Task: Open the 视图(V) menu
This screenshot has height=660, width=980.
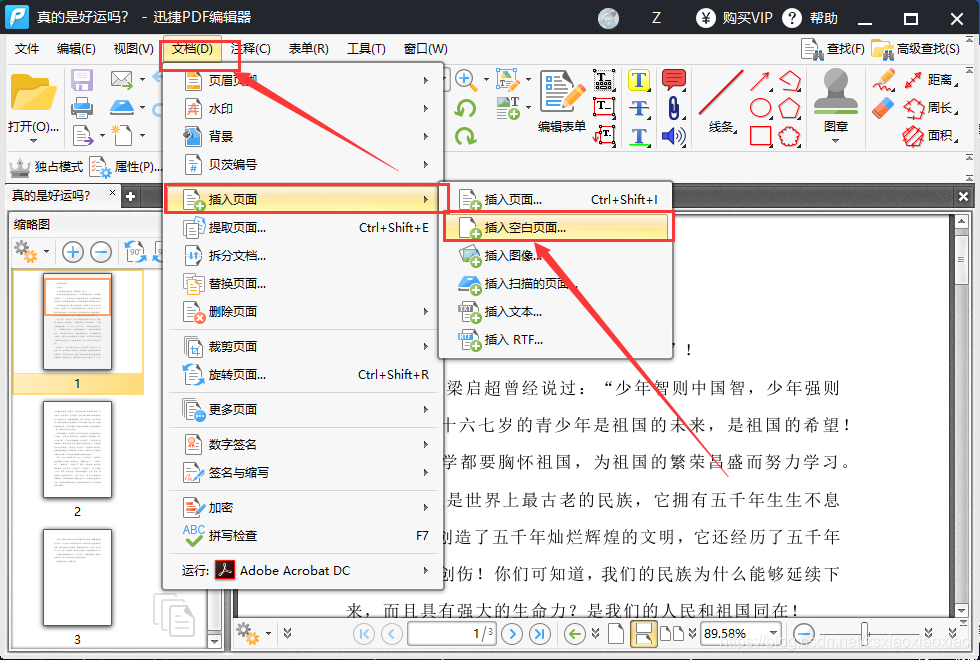Action: click(x=133, y=49)
